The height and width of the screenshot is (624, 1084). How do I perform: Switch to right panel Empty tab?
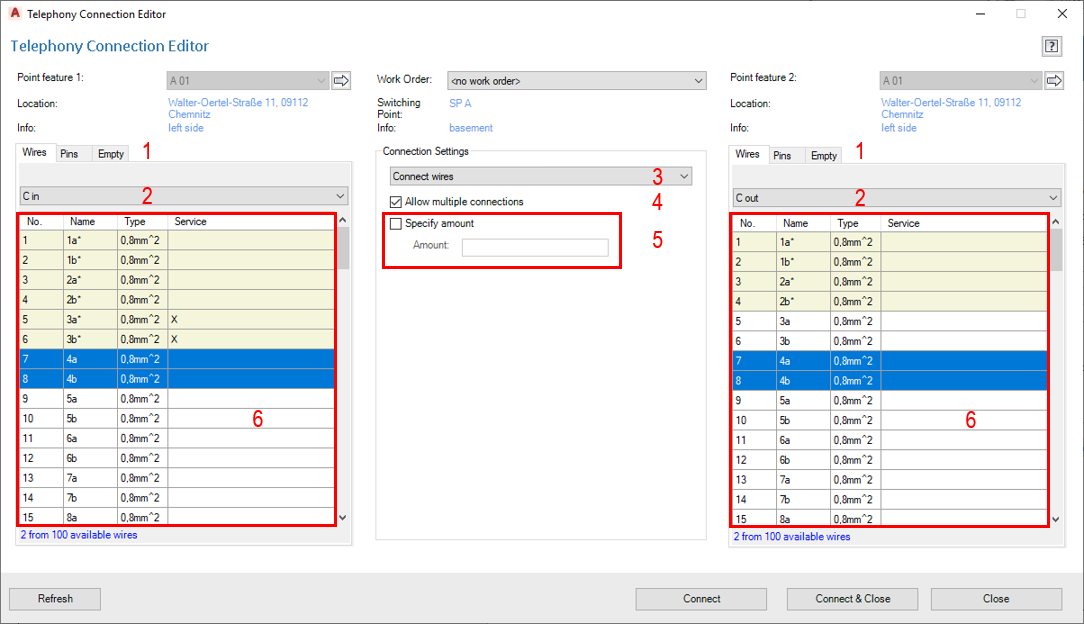(x=823, y=156)
